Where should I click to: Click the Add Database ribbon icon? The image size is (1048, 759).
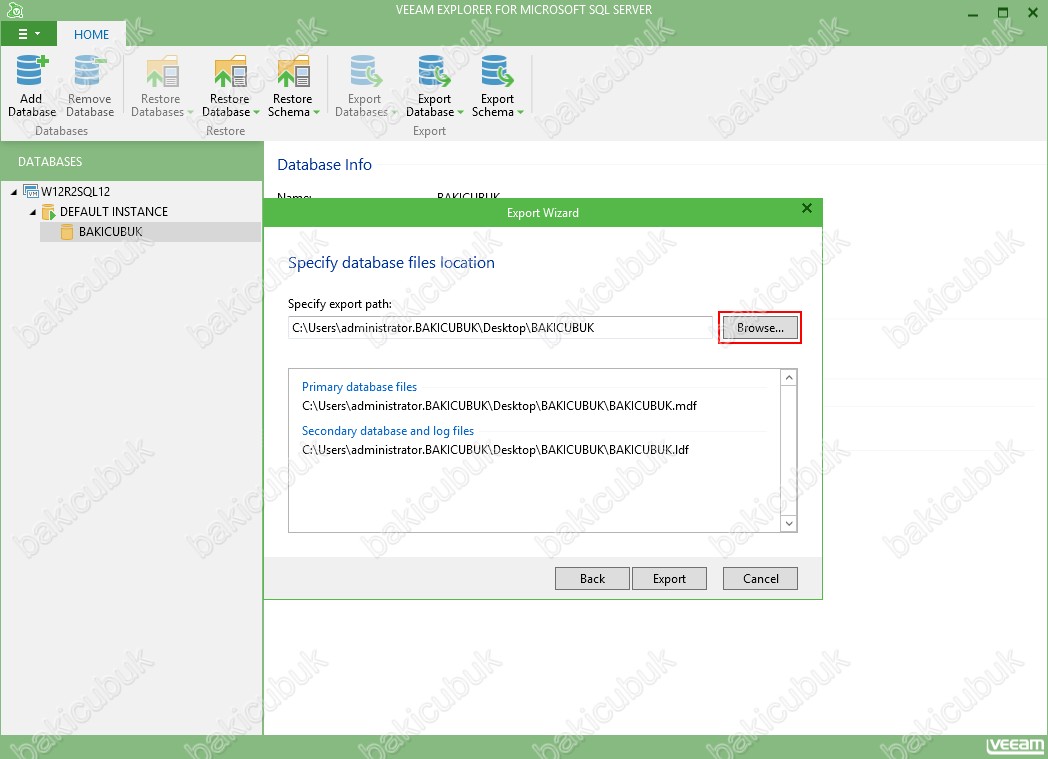31,71
